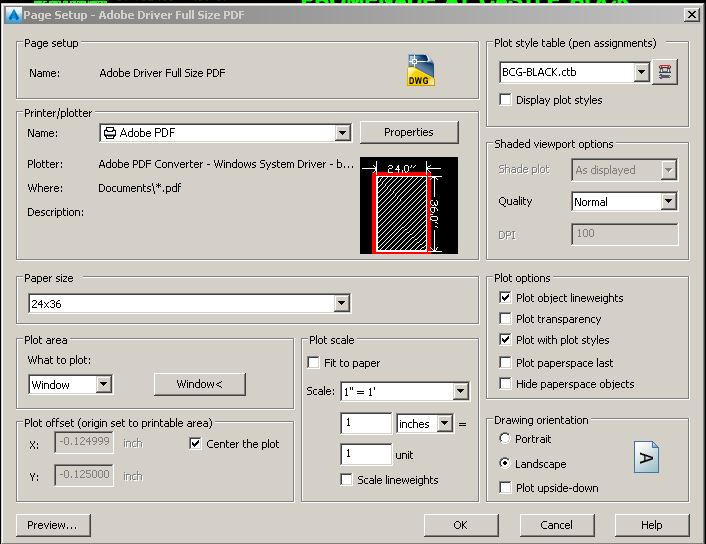Click the landscape orientation page icon
Screen dimensions: 706x544
[646, 457]
